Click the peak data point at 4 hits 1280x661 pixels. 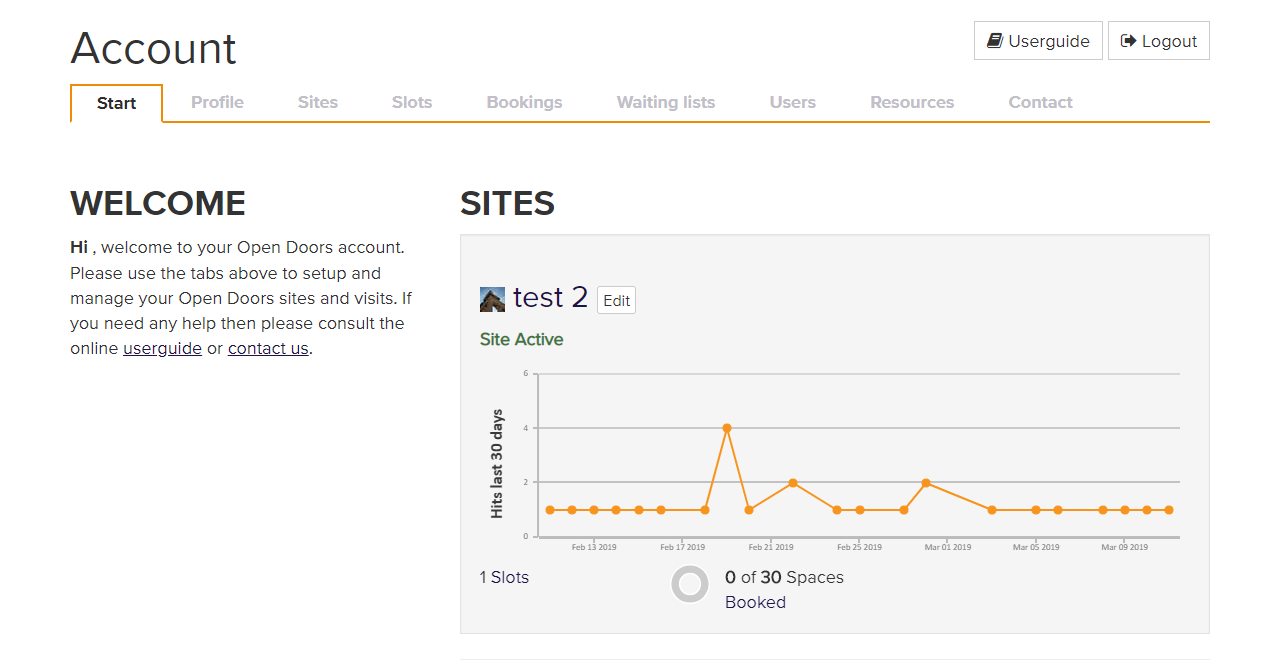pos(727,428)
